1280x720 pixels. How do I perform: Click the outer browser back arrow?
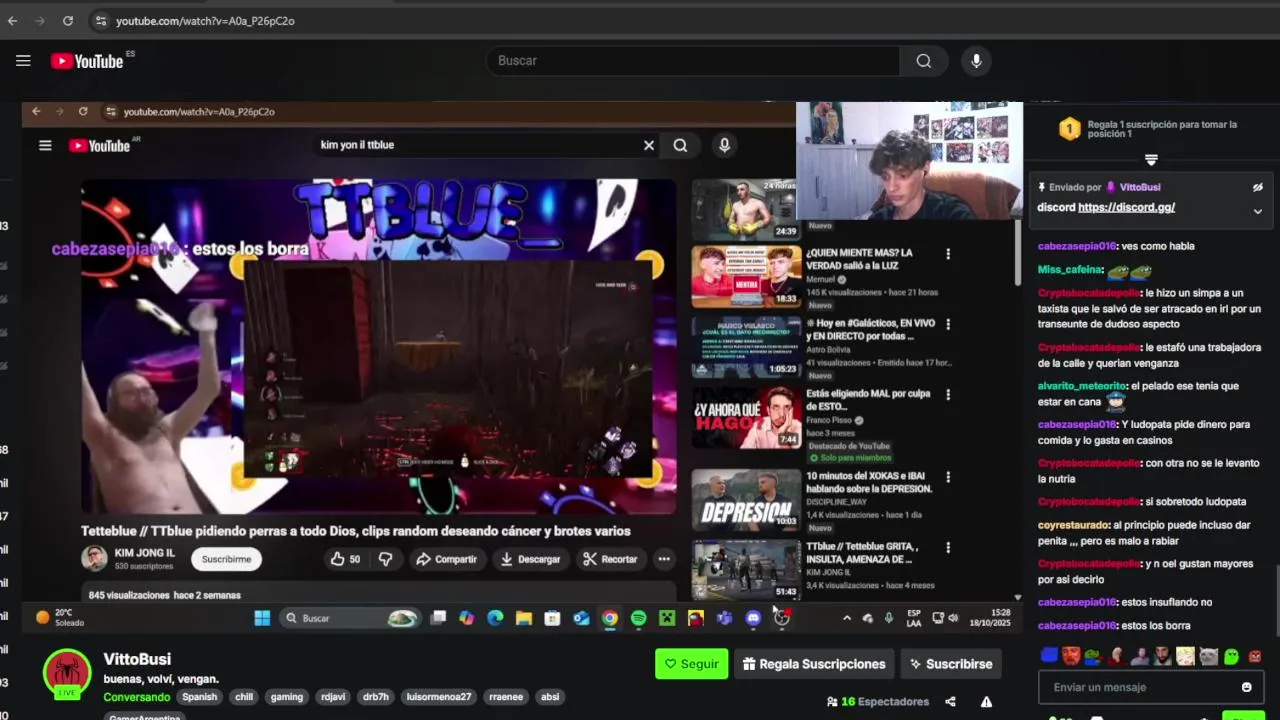12,20
